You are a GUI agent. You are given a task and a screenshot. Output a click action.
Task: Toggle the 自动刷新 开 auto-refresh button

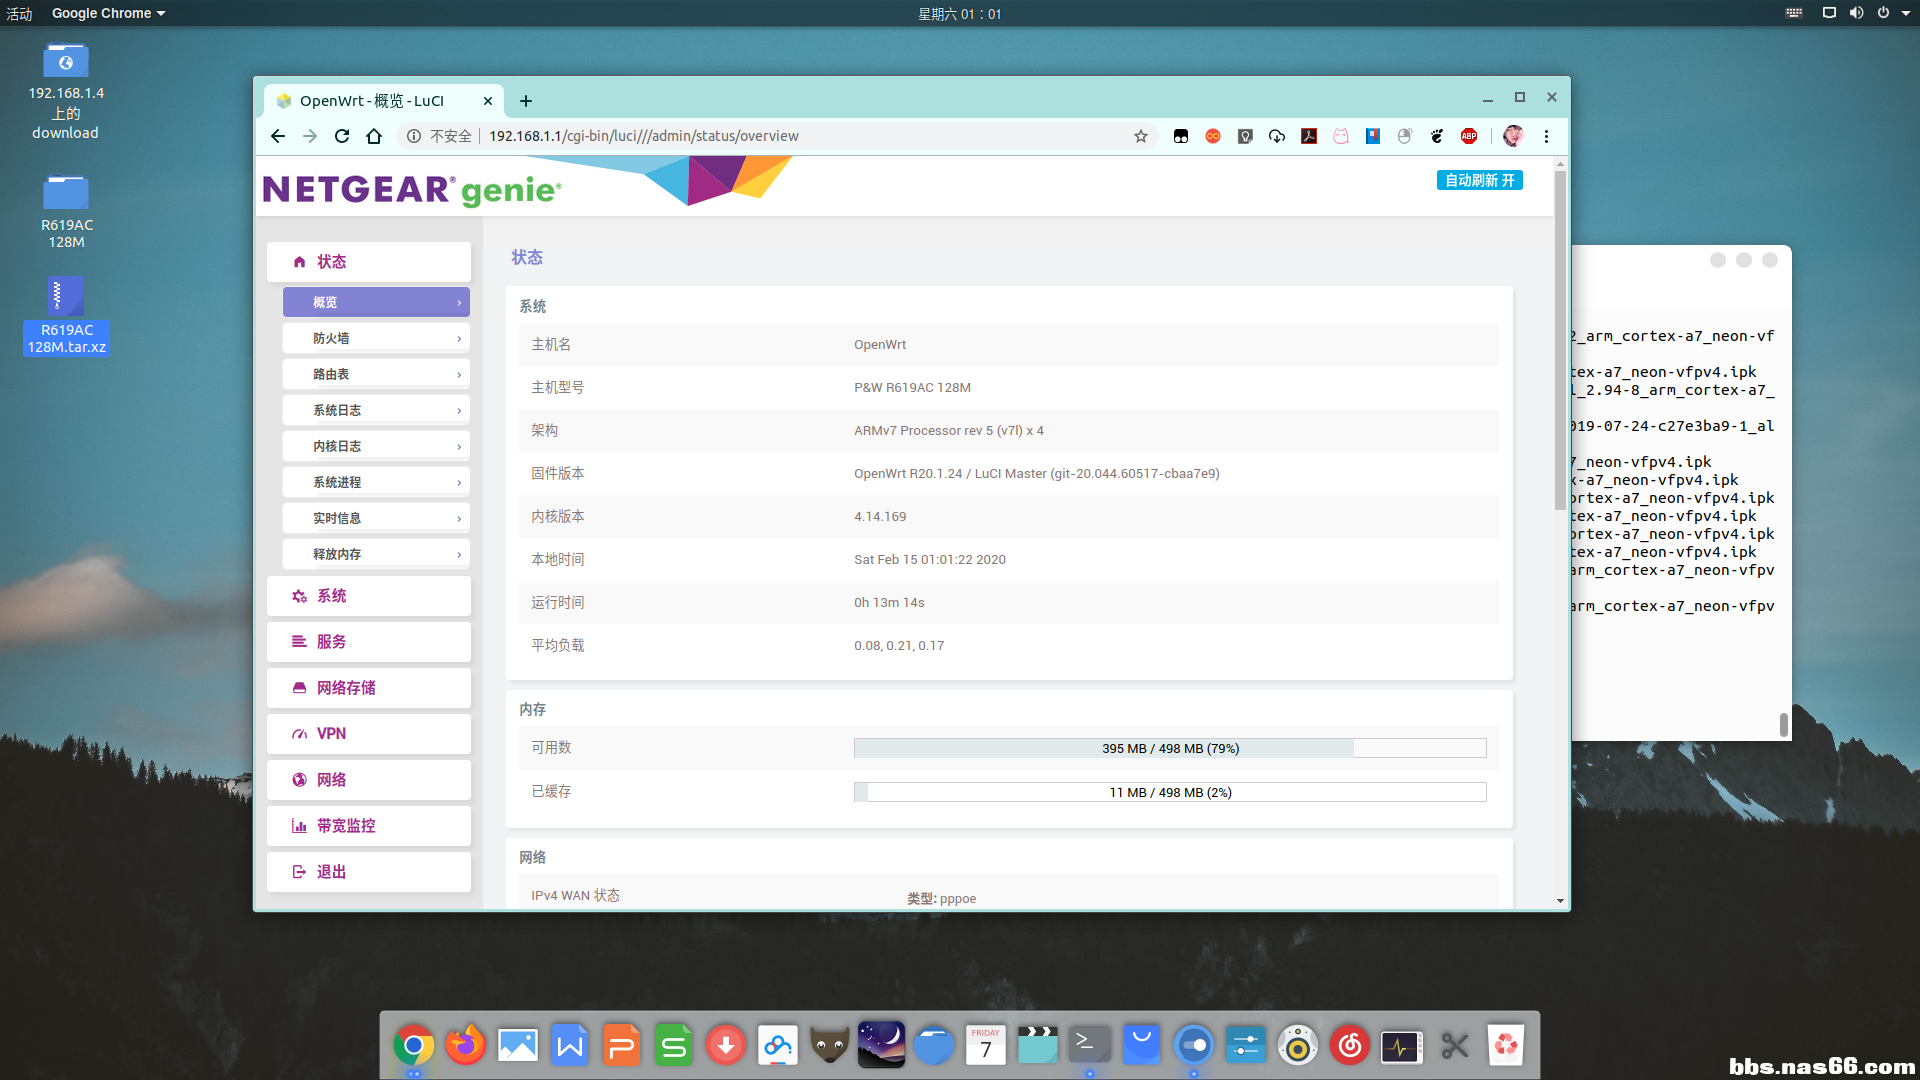[1479, 180]
